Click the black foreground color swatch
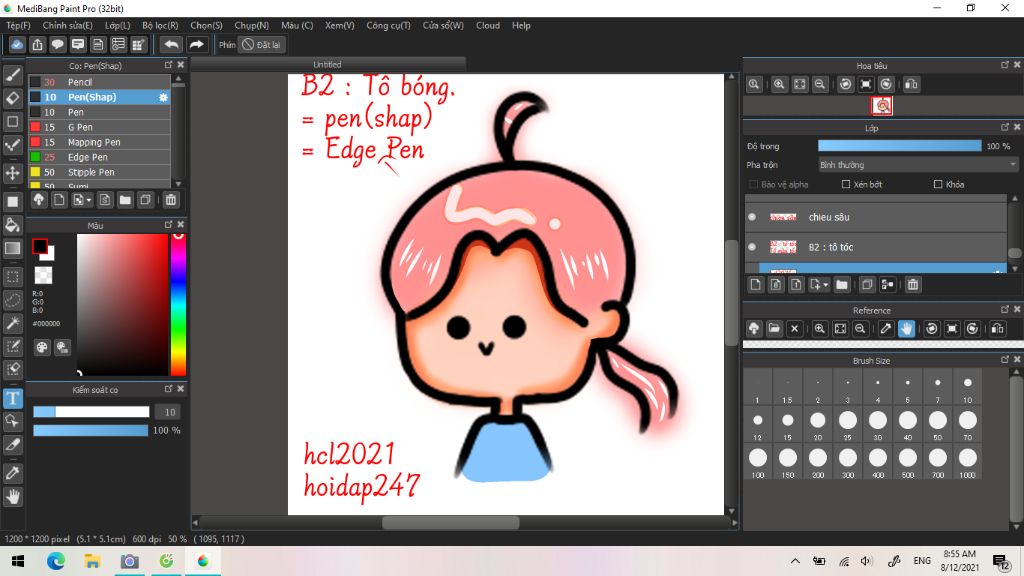1024x576 pixels. pyautogui.click(x=39, y=246)
